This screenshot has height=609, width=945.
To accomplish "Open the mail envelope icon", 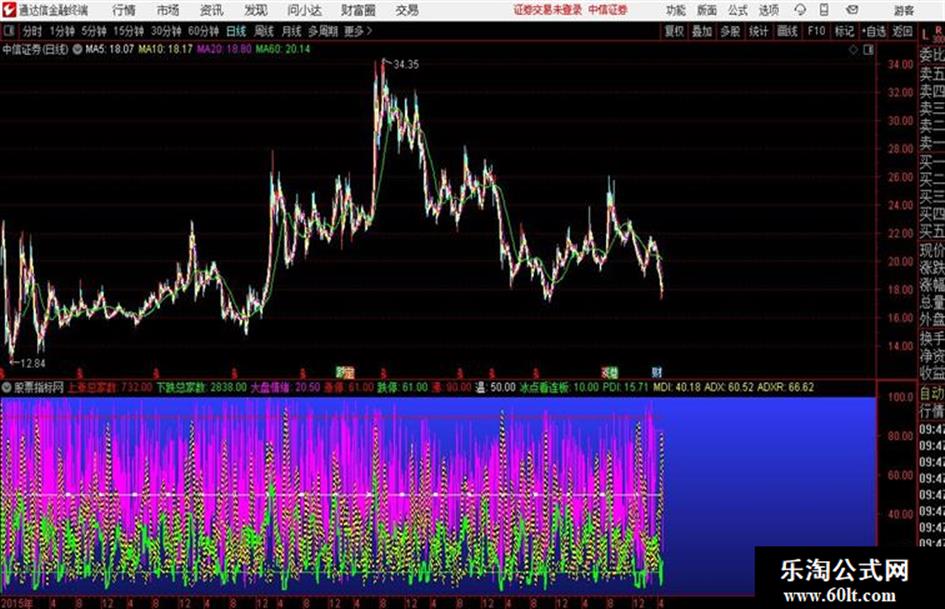I will click(852, 10).
